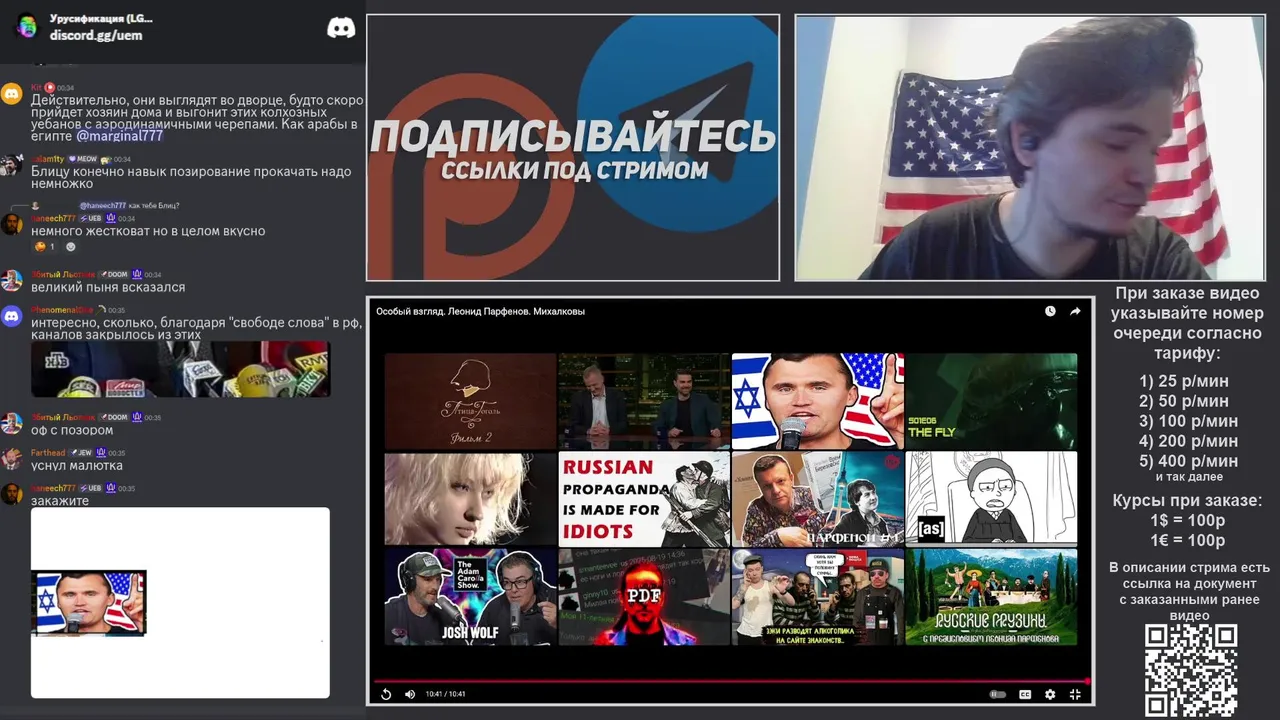1280x720 pixels.
Task: Open the large Israel and USA flags thumbnail
Action: click(818, 401)
